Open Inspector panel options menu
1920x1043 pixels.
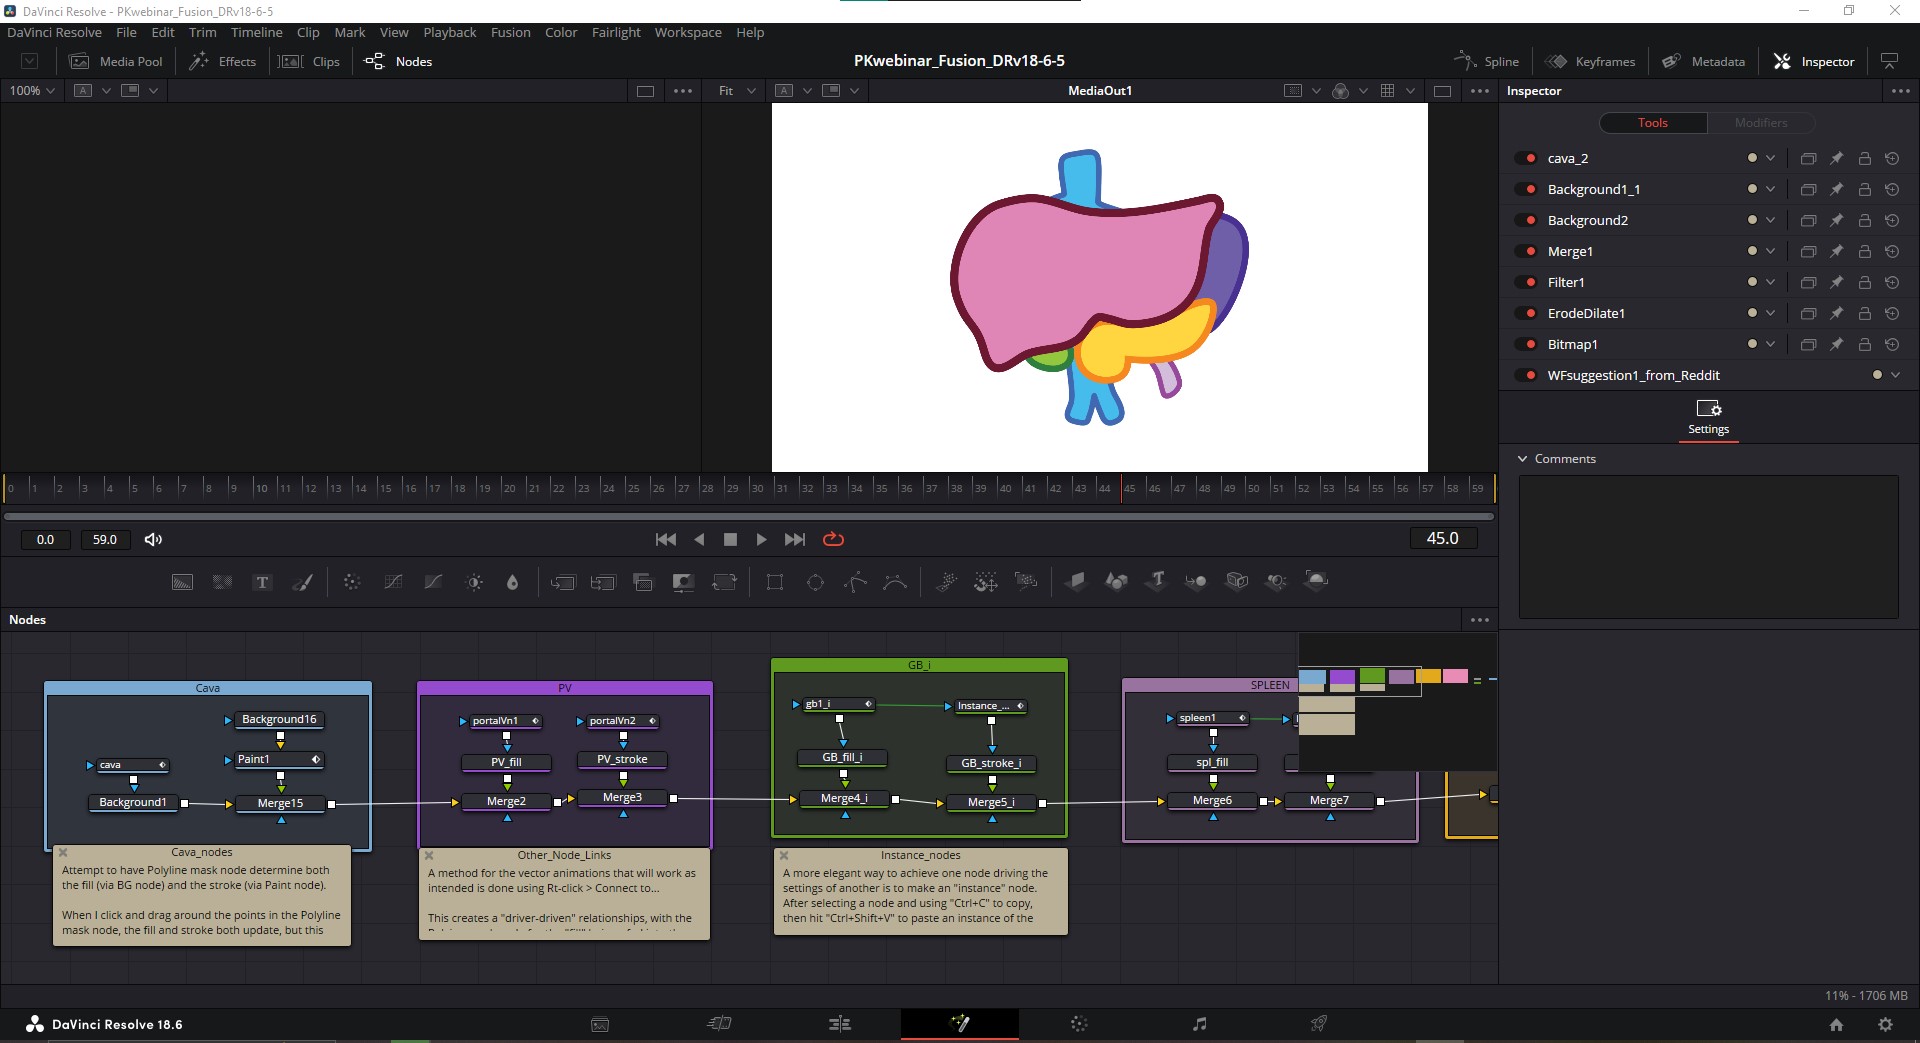point(1901,90)
